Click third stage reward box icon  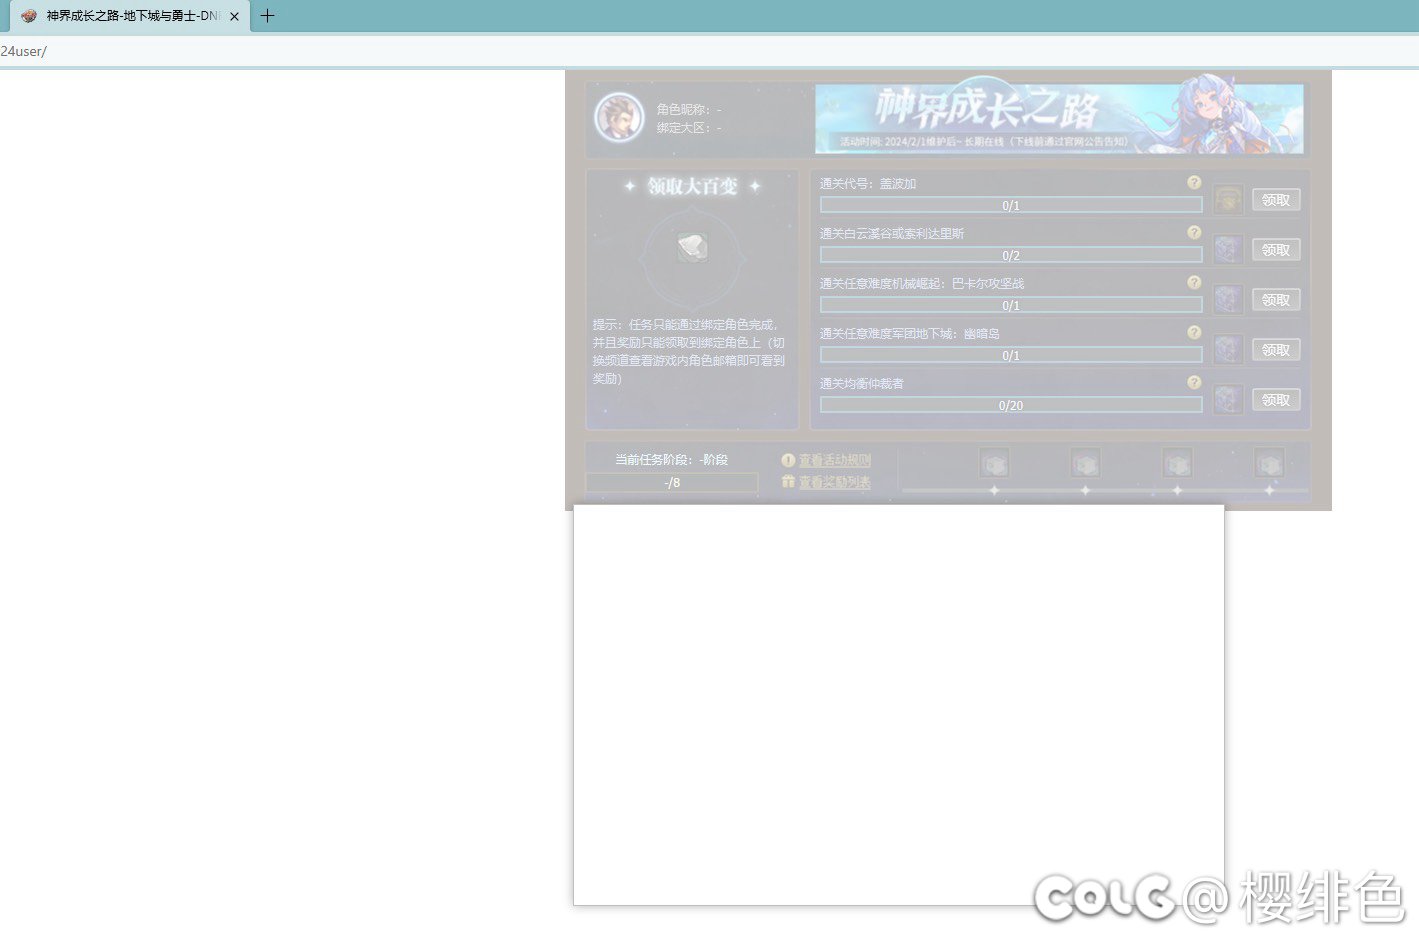point(1178,463)
